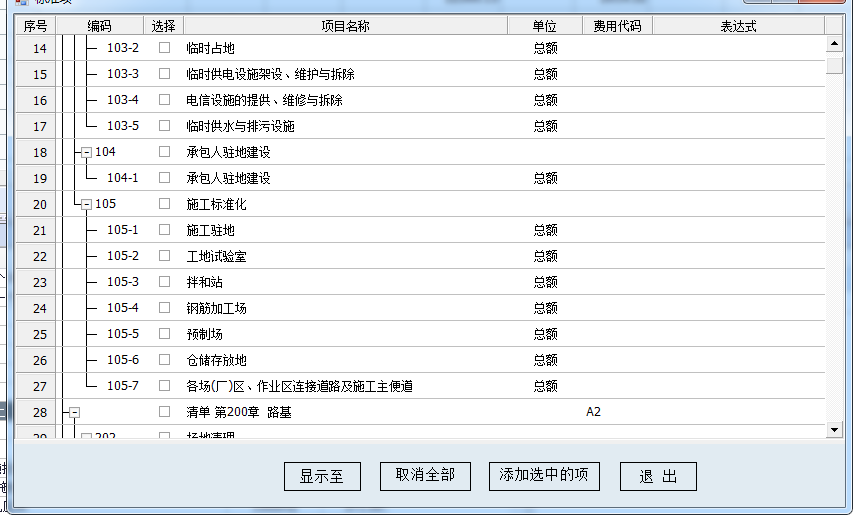Click row number 21 header
Viewport: 853px width, 515px height.
pyautogui.click(x=35, y=231)
